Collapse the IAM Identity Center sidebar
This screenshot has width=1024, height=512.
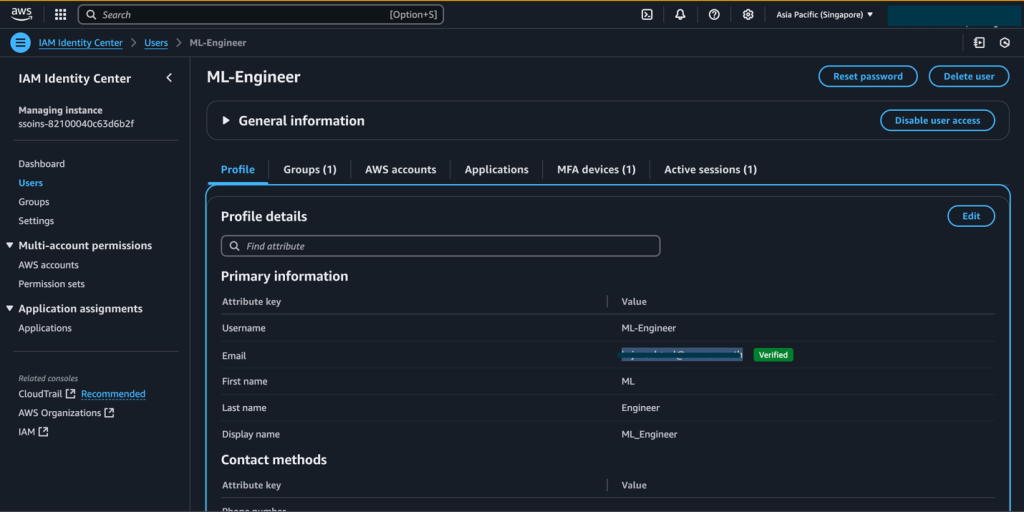pos(169,78)
